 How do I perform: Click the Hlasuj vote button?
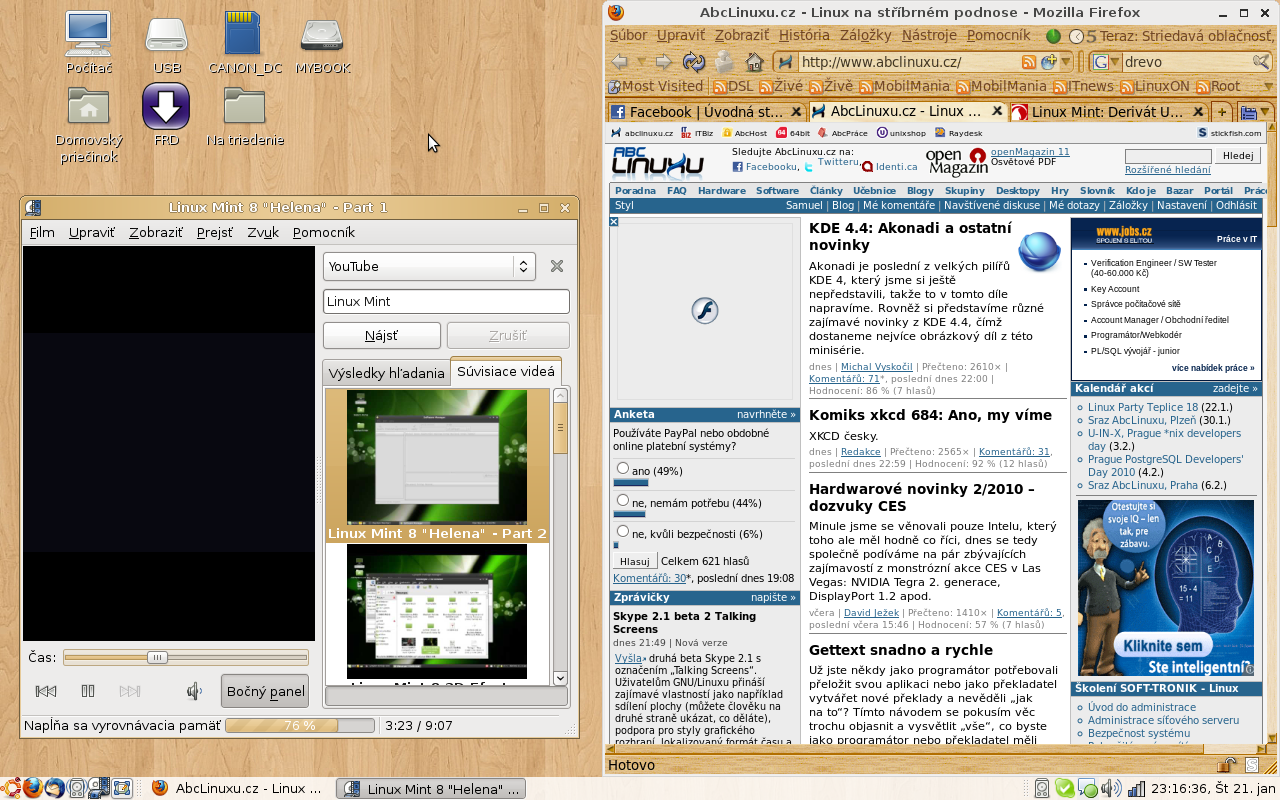coord(634,562)
